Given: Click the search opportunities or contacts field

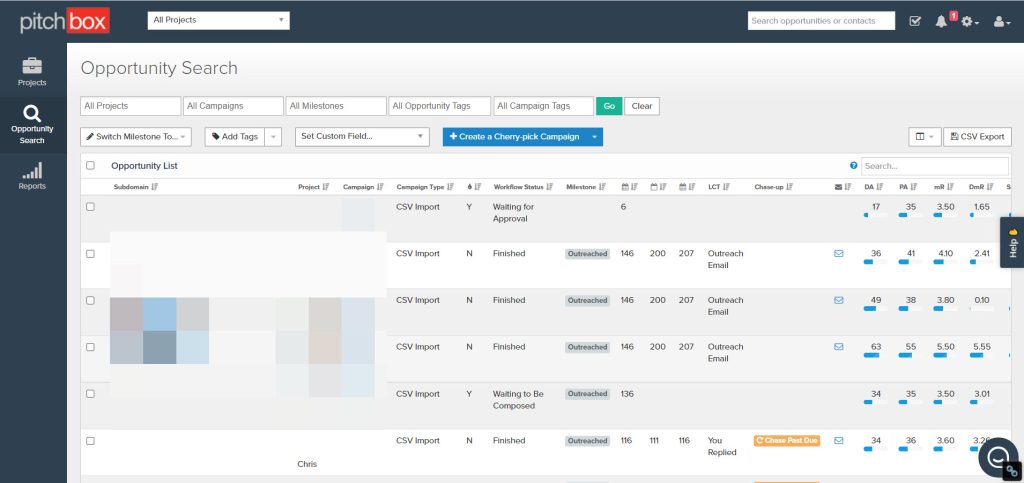Looking at the screenshot, I should (x=821, y=21).
